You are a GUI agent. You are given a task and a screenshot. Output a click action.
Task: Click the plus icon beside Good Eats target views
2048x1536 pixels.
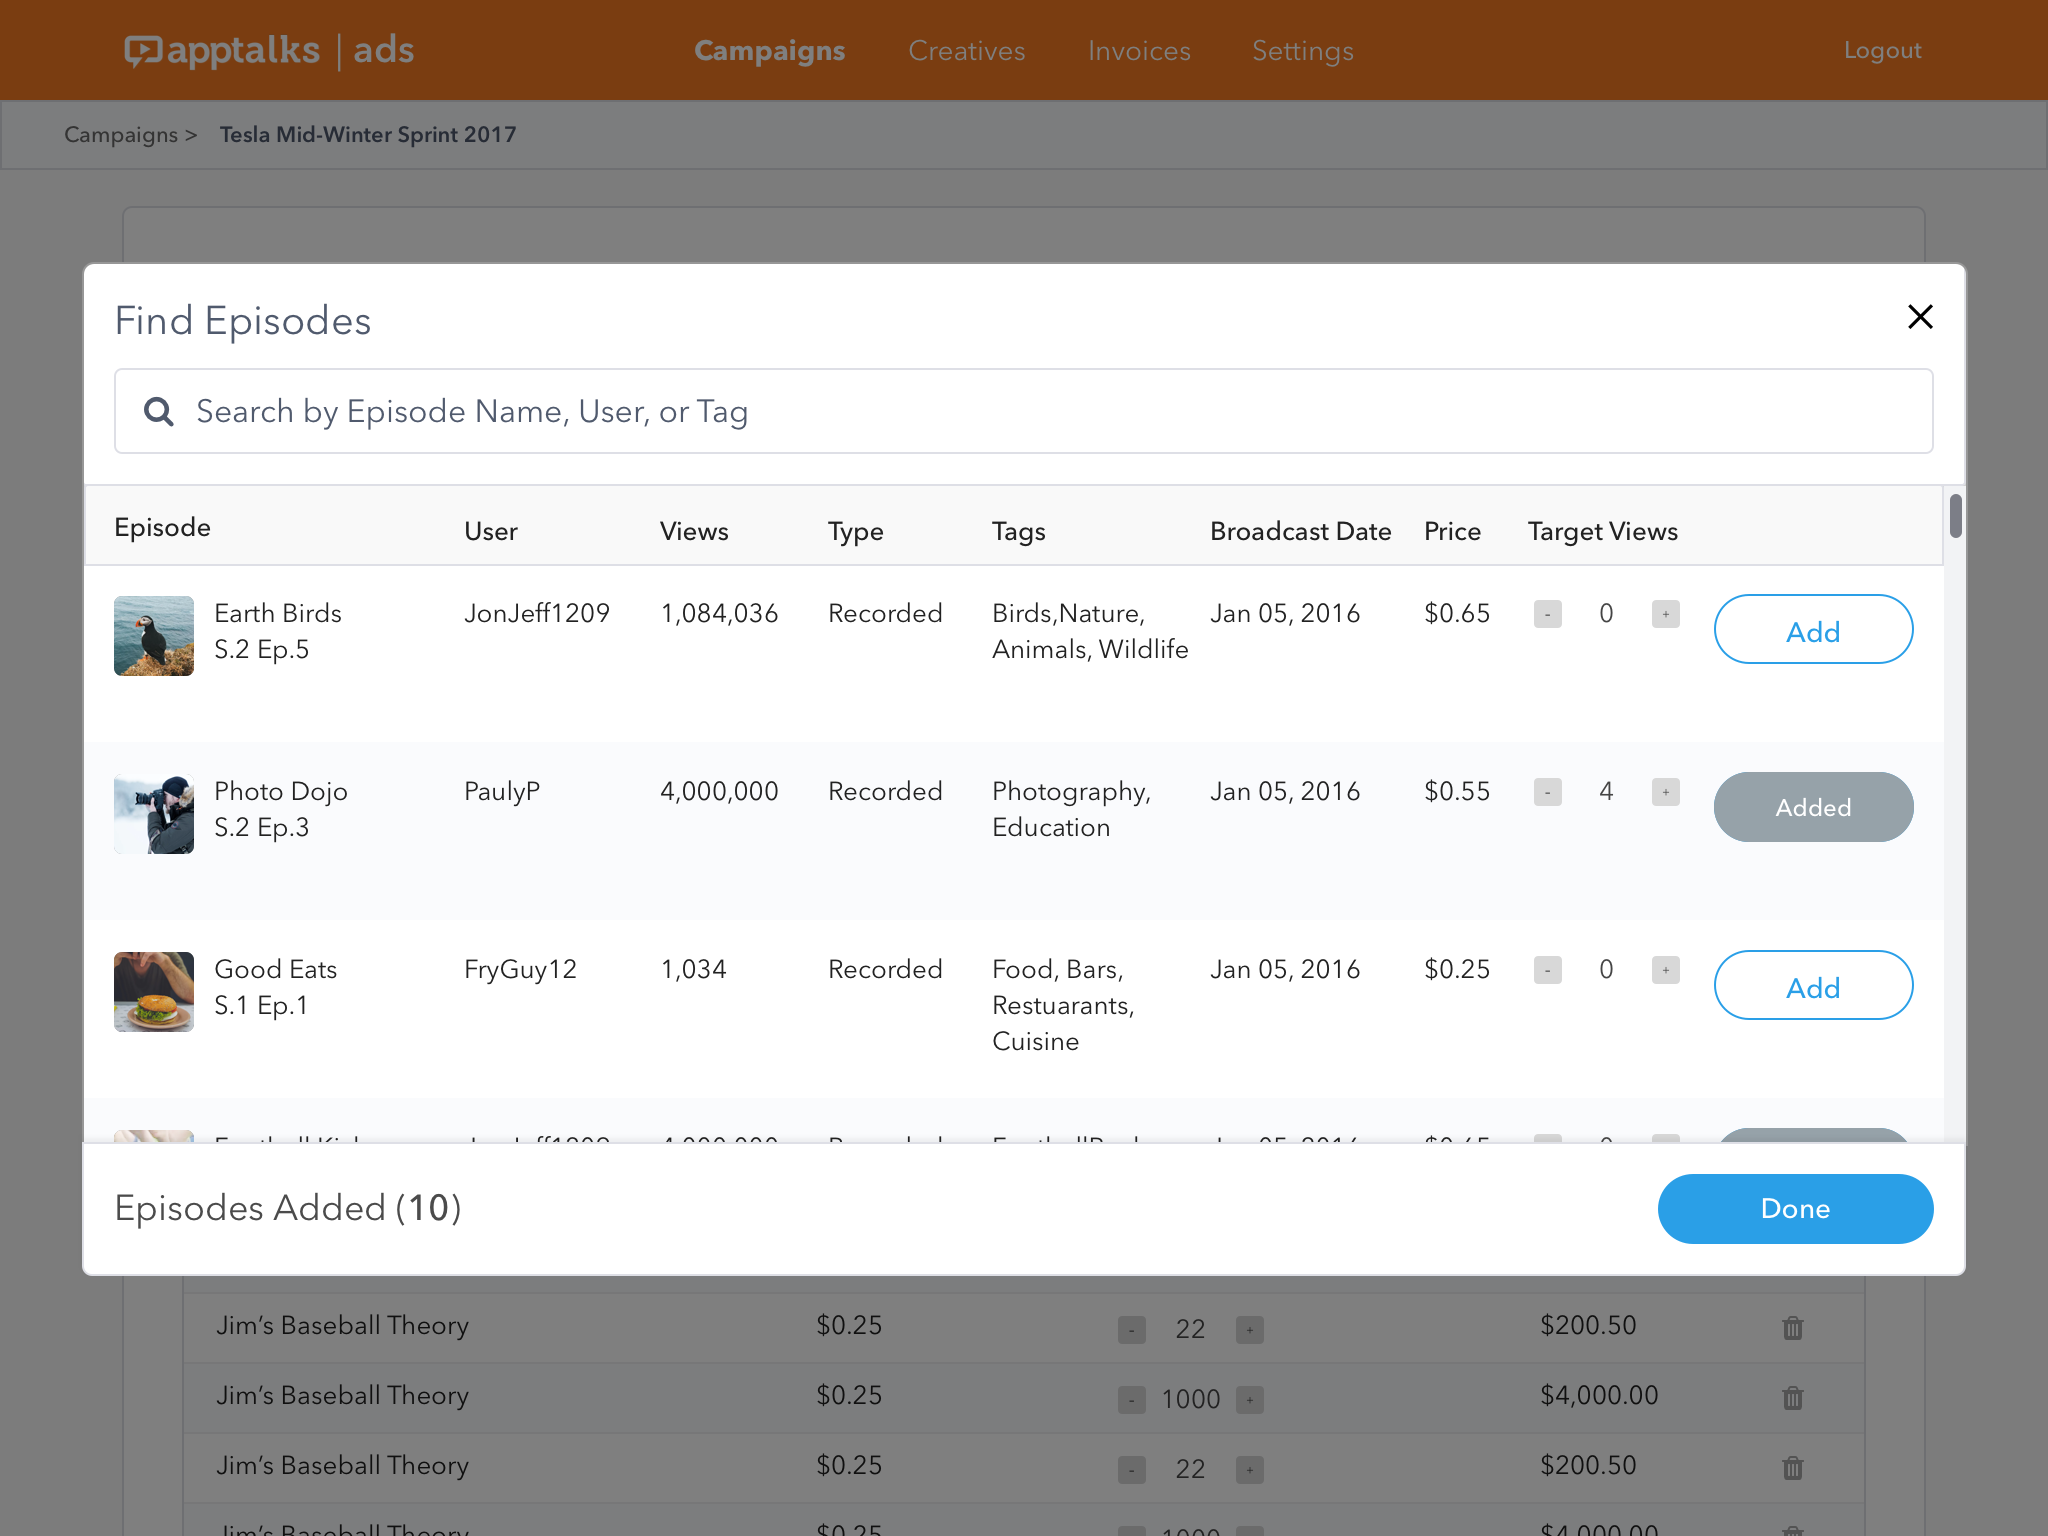pos(1665,969)
